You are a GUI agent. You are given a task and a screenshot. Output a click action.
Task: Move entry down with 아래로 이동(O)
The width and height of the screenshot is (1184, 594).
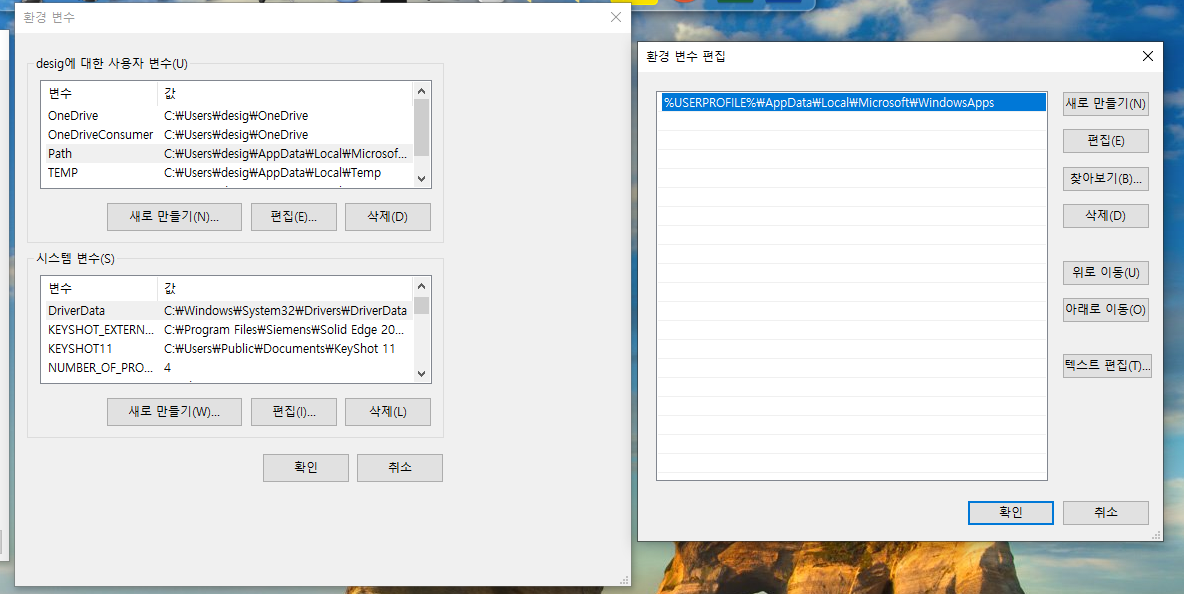click(1105, 309)
